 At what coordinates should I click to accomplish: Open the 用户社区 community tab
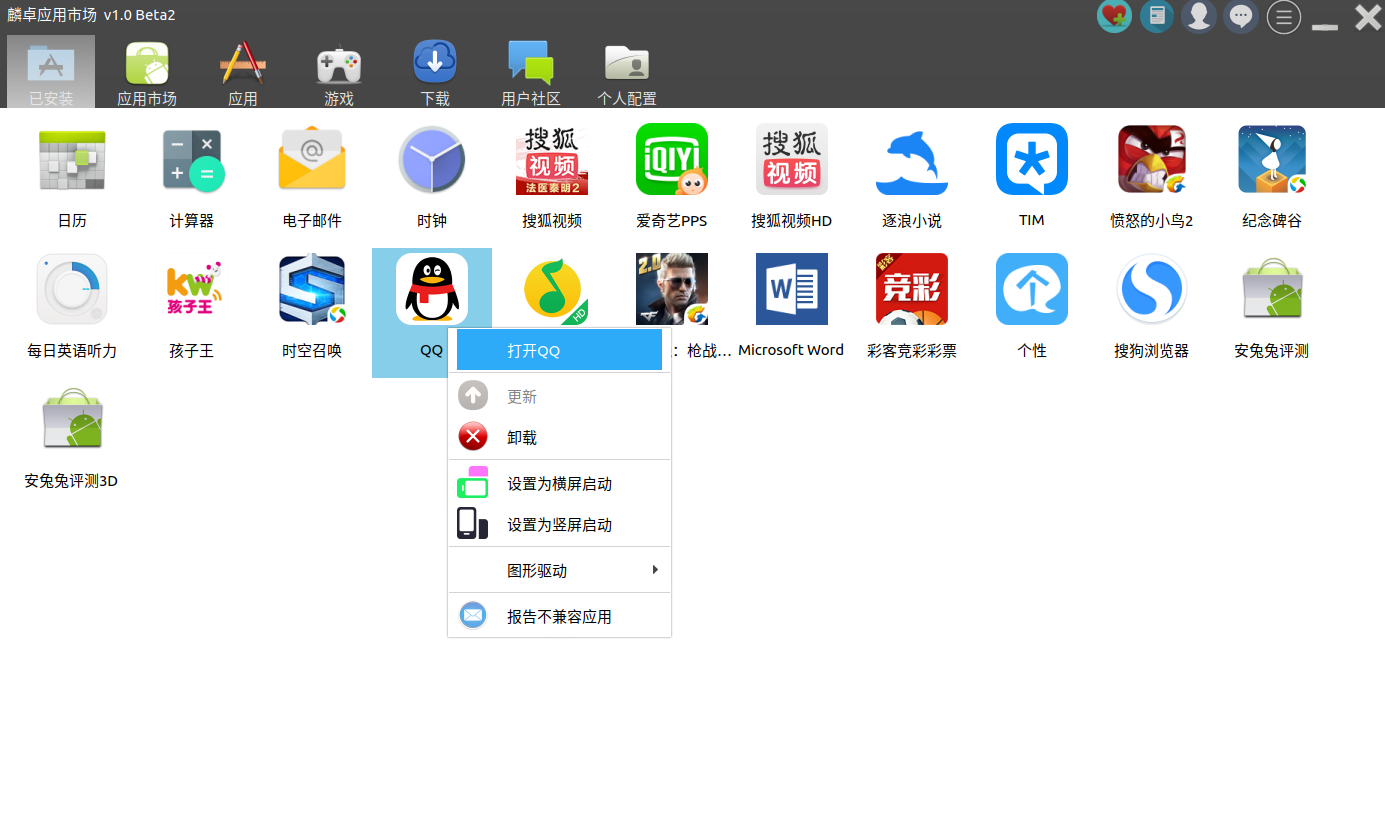(531, 71)
